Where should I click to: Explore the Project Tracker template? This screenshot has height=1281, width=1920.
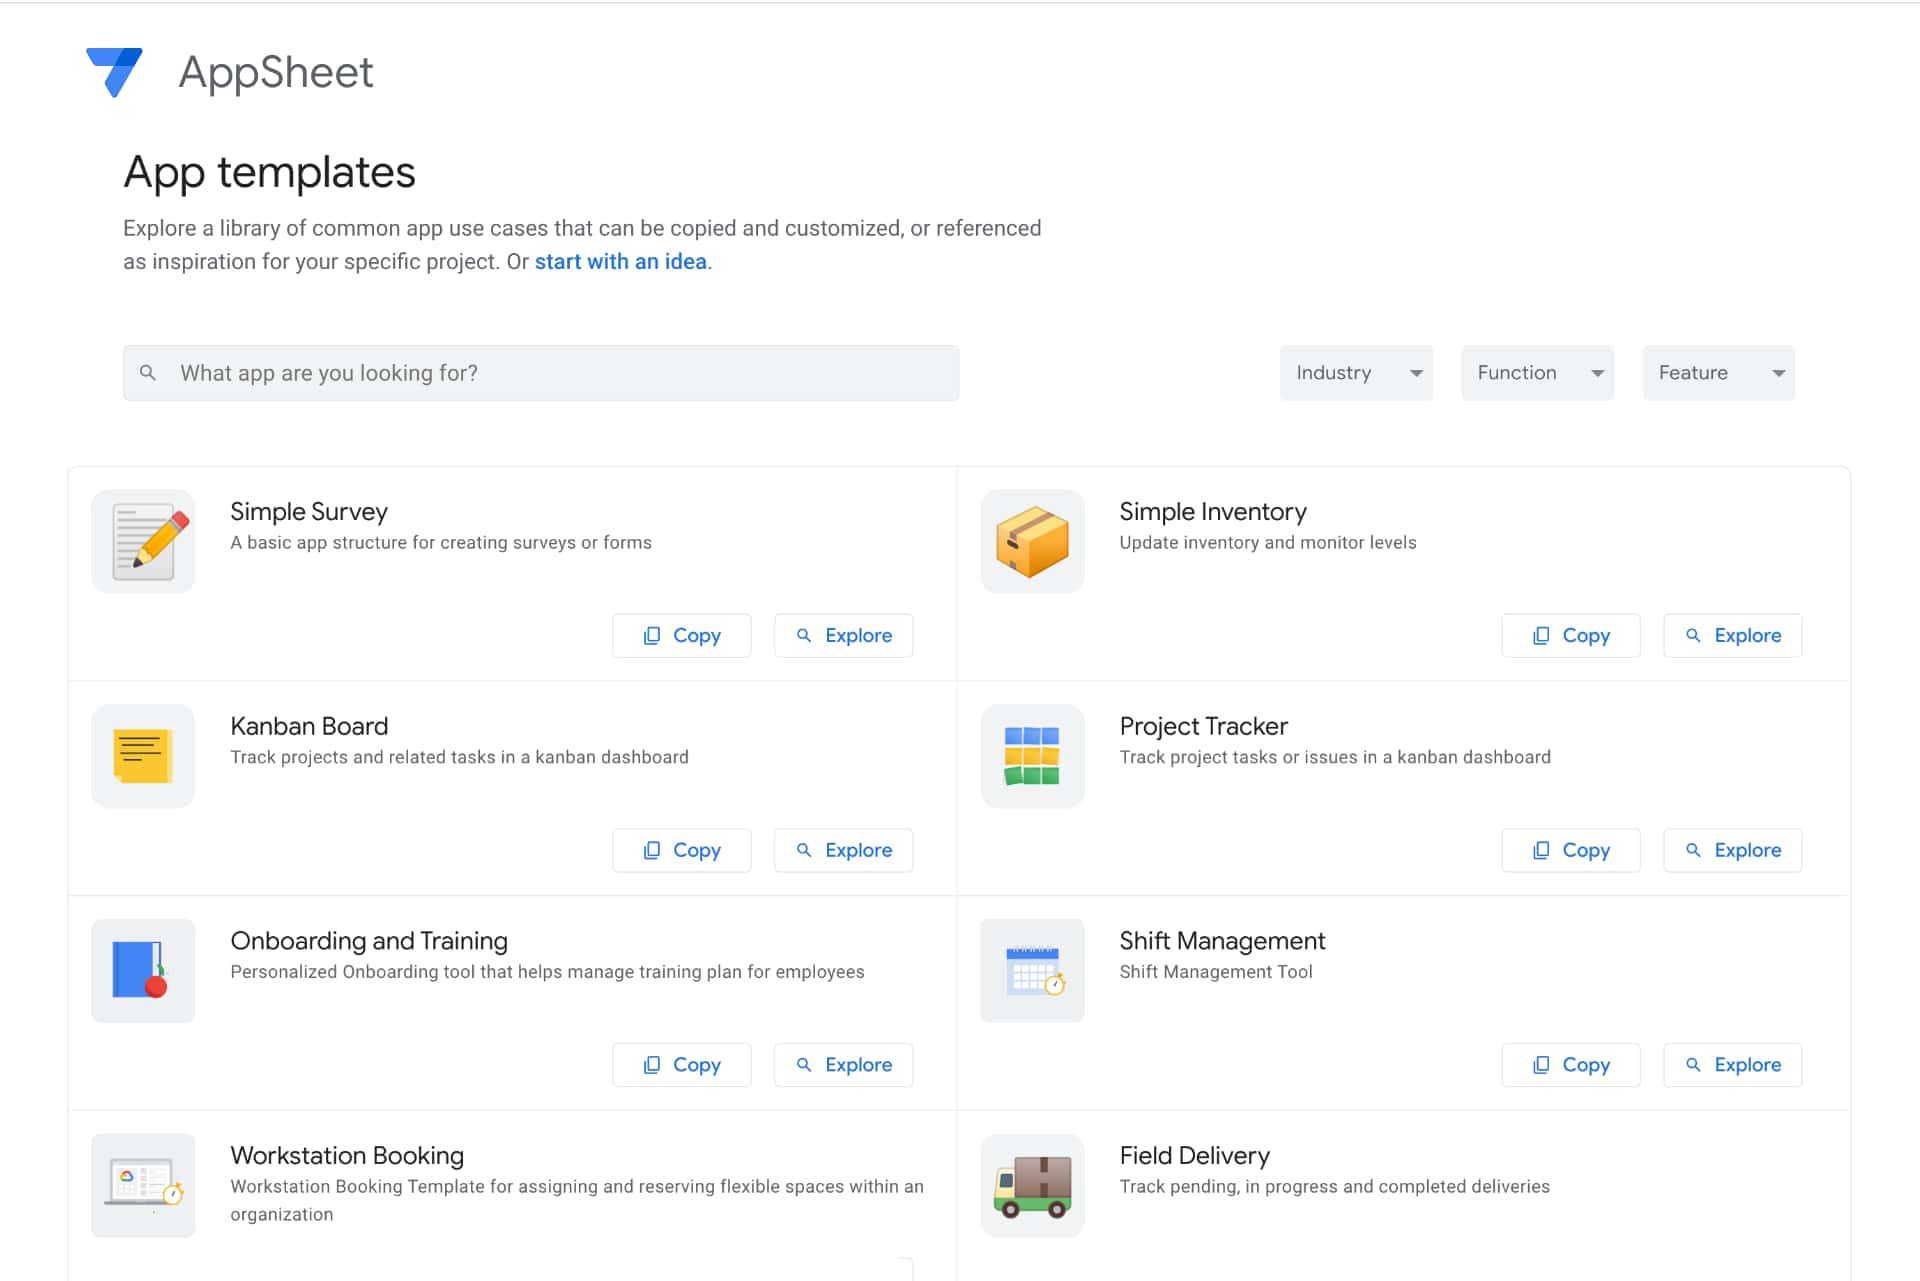[1732, 851]
